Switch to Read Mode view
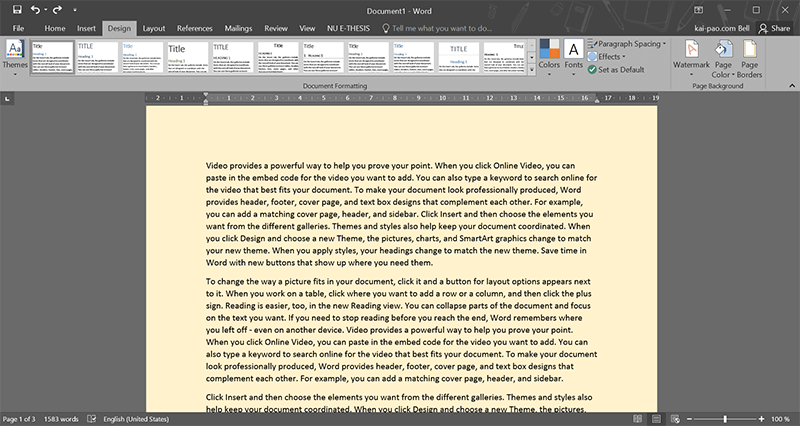 pyautogui.click(x=637, y=419)
